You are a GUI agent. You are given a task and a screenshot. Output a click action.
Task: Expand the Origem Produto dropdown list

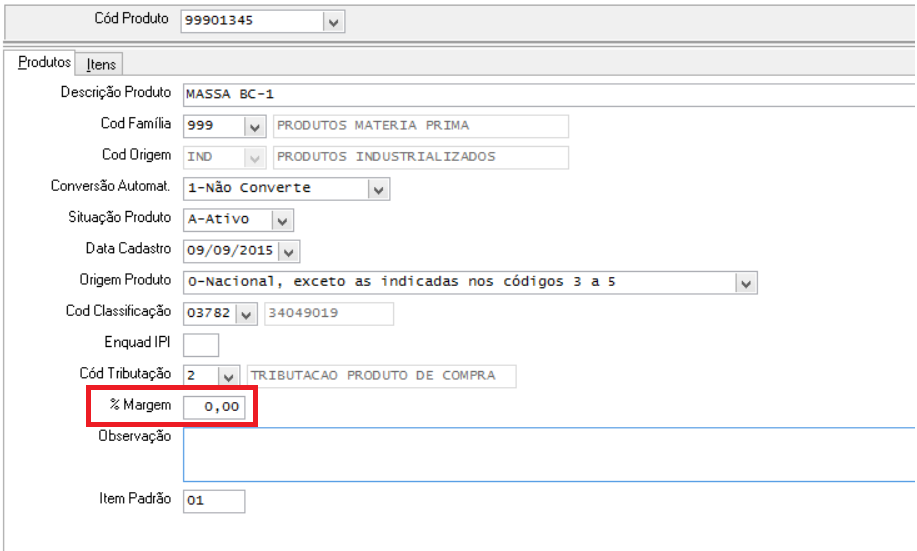[x=745, y=283]
